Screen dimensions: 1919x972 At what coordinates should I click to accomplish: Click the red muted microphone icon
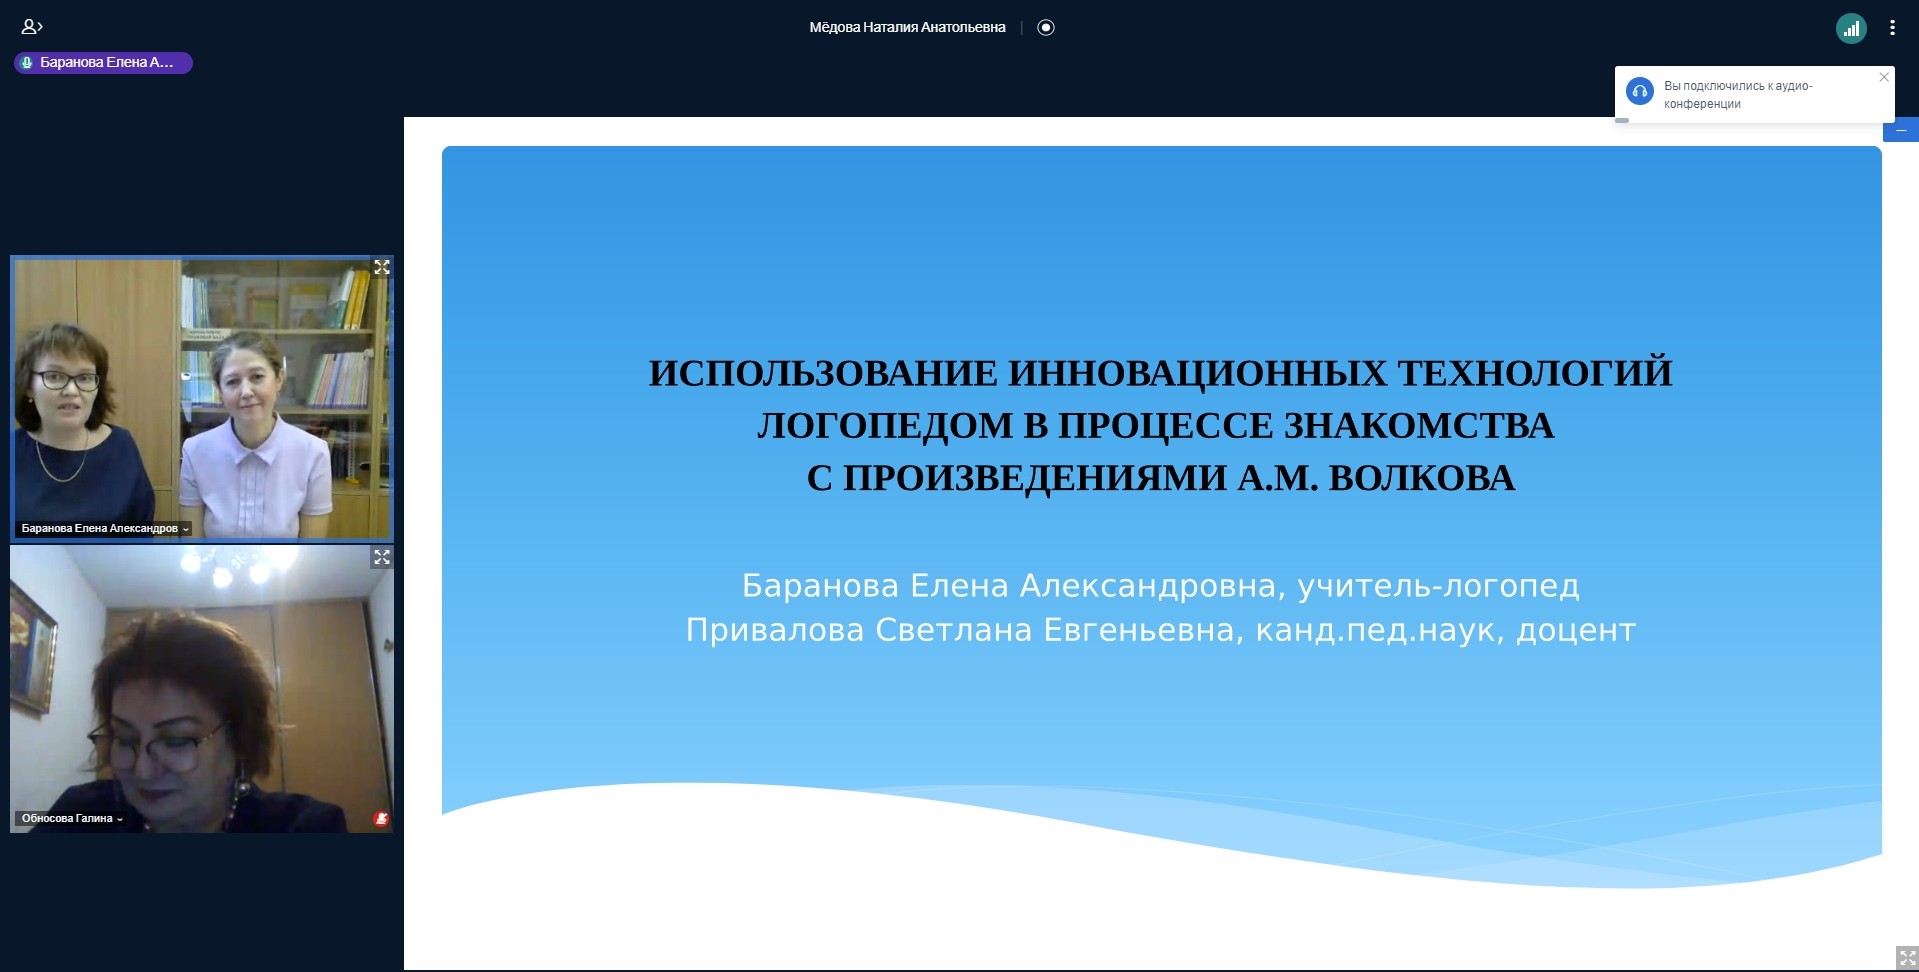(380, 819)
